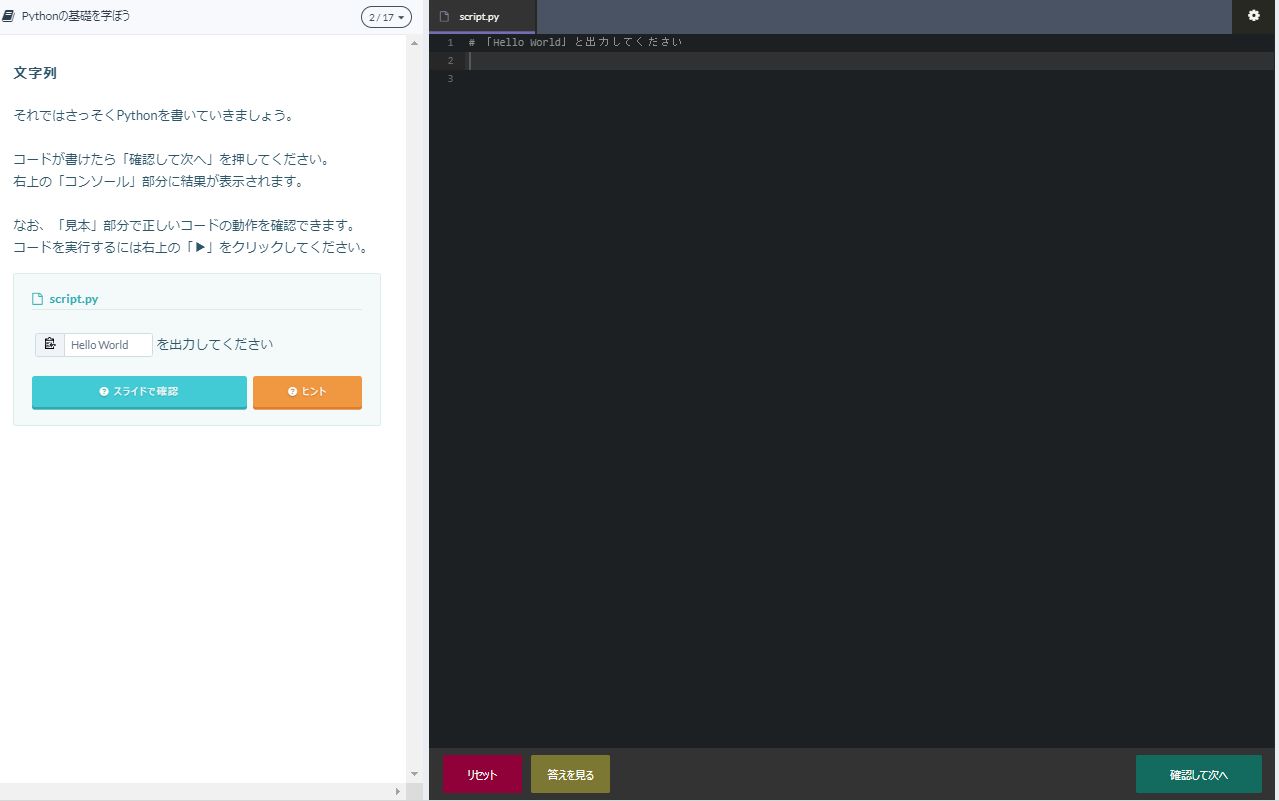Click the instruction panel scroll up arrow

(415, 44)
